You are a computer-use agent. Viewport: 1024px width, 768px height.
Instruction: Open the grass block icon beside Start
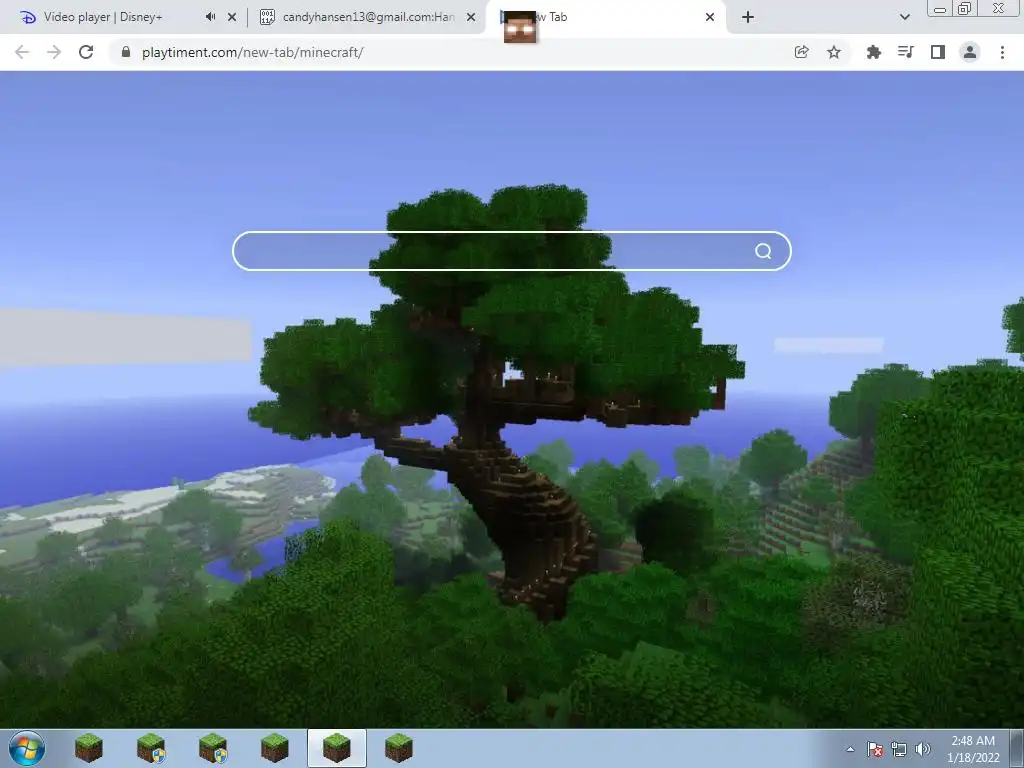pyautogui.click(x=89, y=748)
